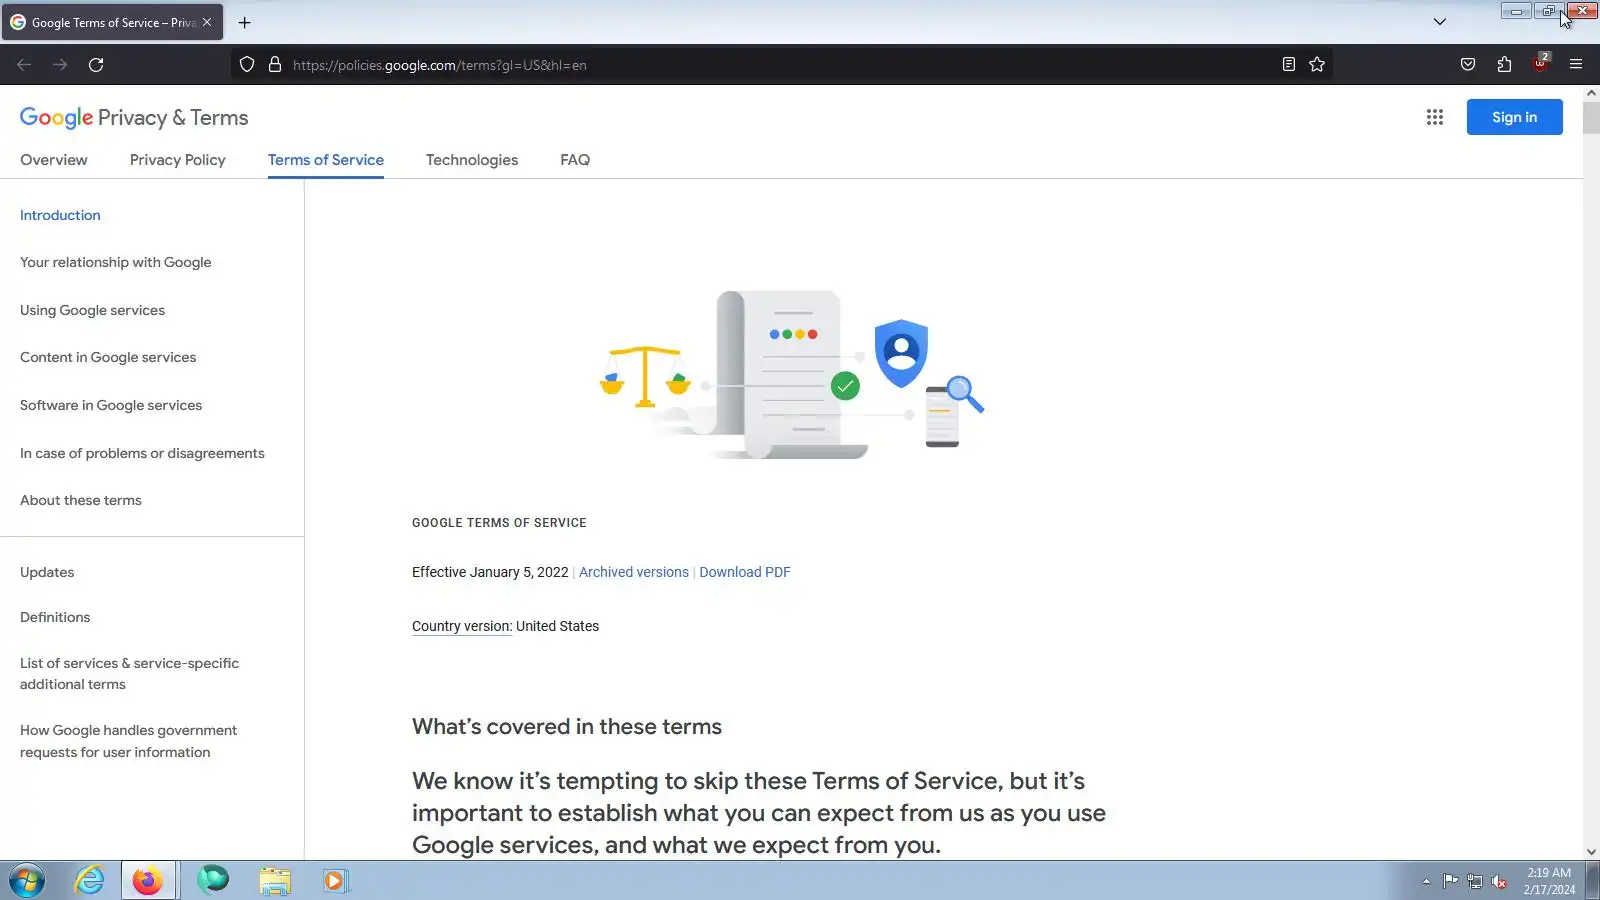Viewport: 1600px width, 900px height.
Task: Launch Internet Explorer from the taskbar
Action: pyautogui.click(x=90, y=881)
